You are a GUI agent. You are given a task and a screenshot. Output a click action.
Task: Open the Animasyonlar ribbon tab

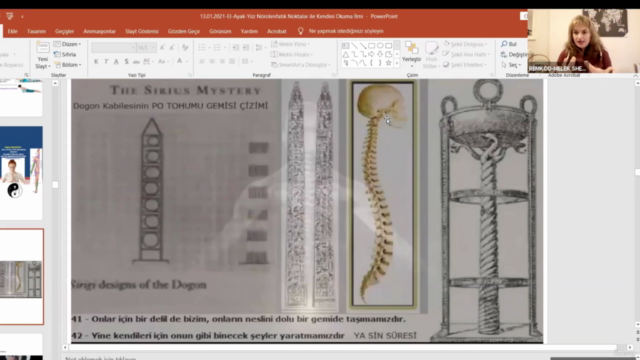(100, 31)
